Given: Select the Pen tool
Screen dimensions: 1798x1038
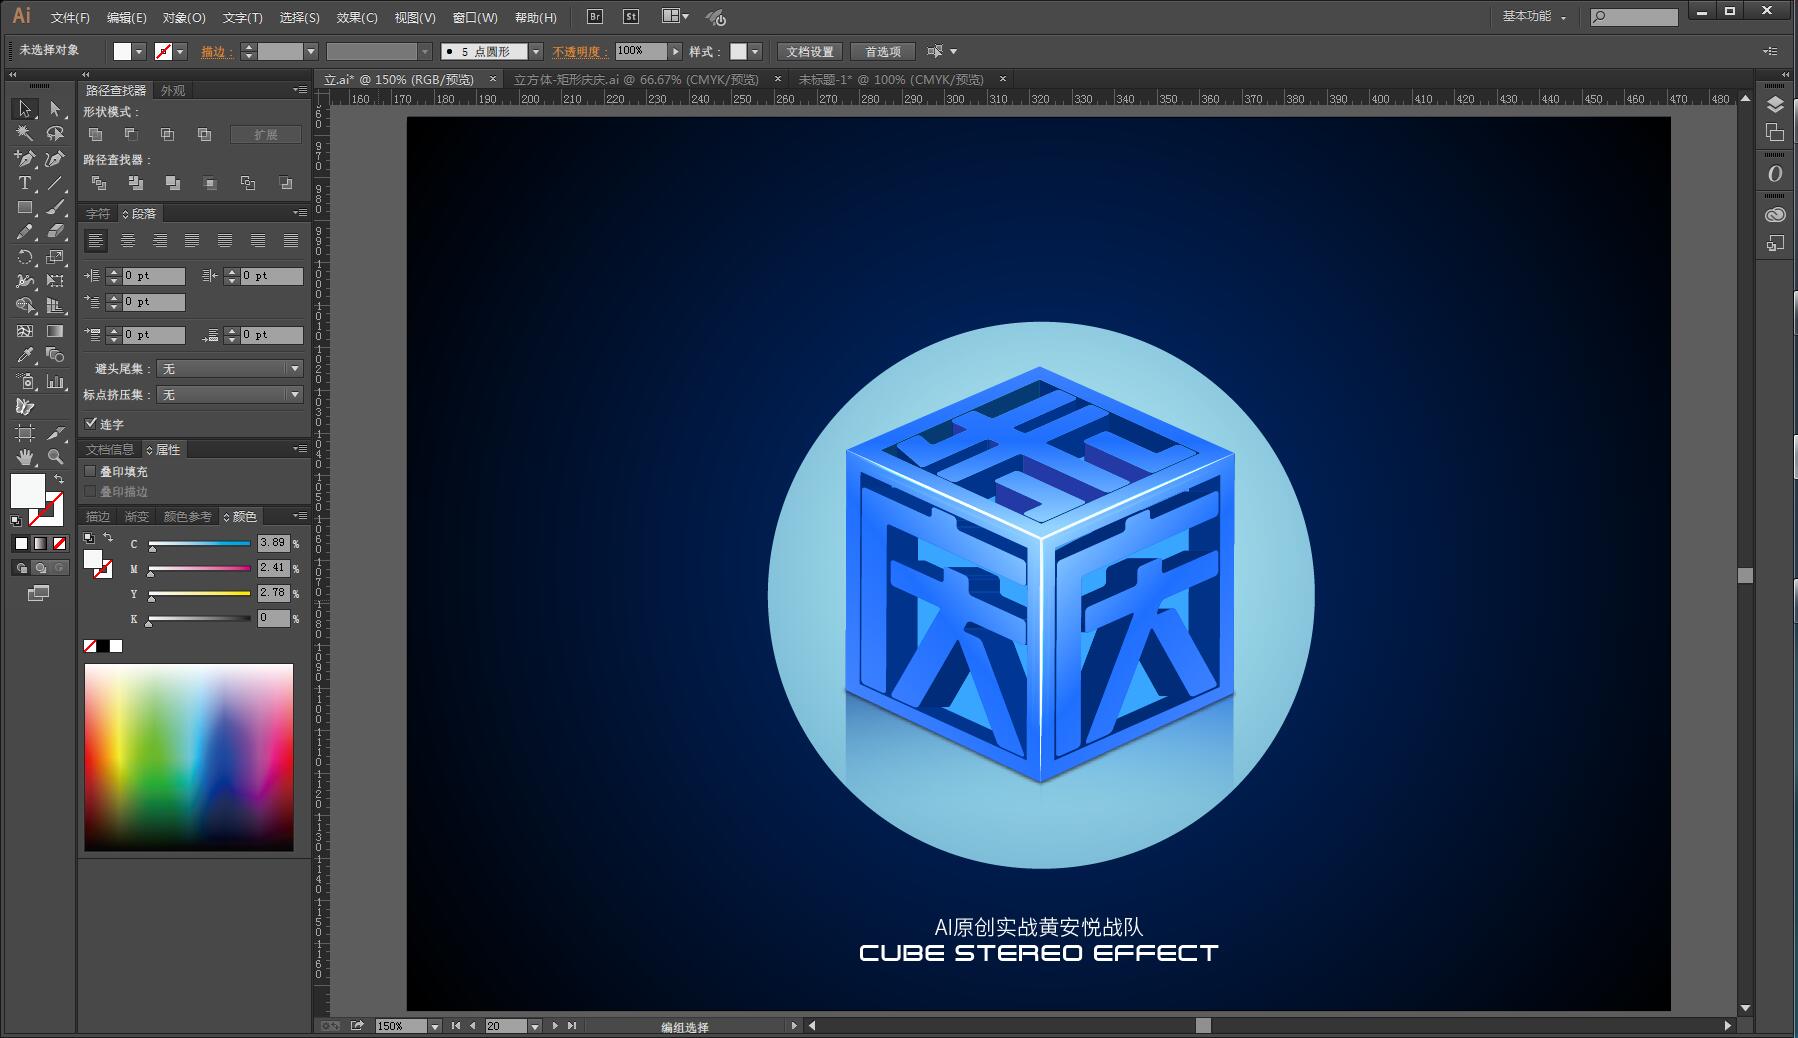Looking at the screenshot, I should pyautogui.click(x=24, y=158).
